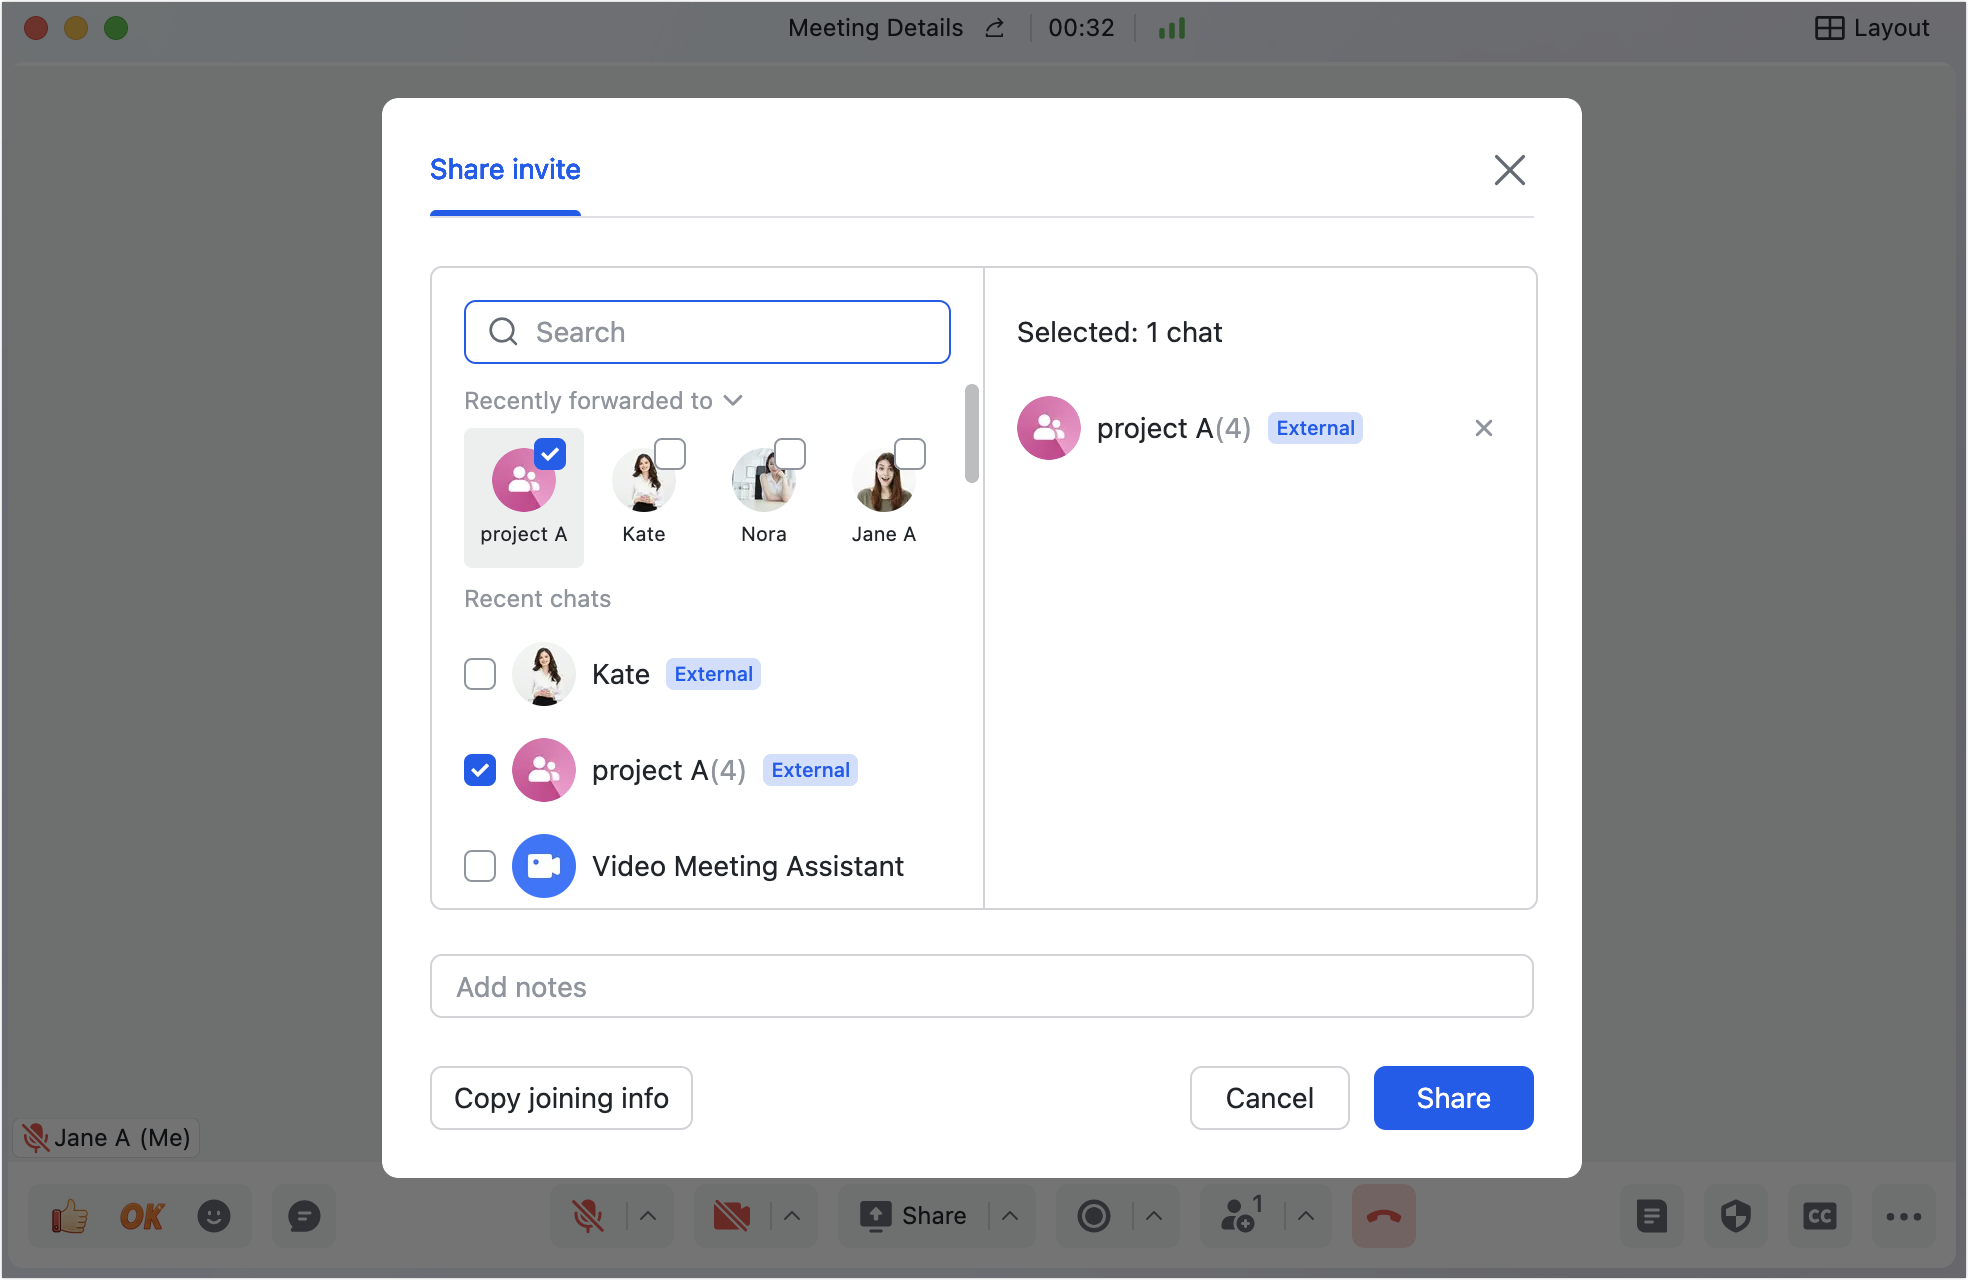The image size is (1968, 1280).
Task: Open the meeting notes icon
Action: [1652, 1216]
